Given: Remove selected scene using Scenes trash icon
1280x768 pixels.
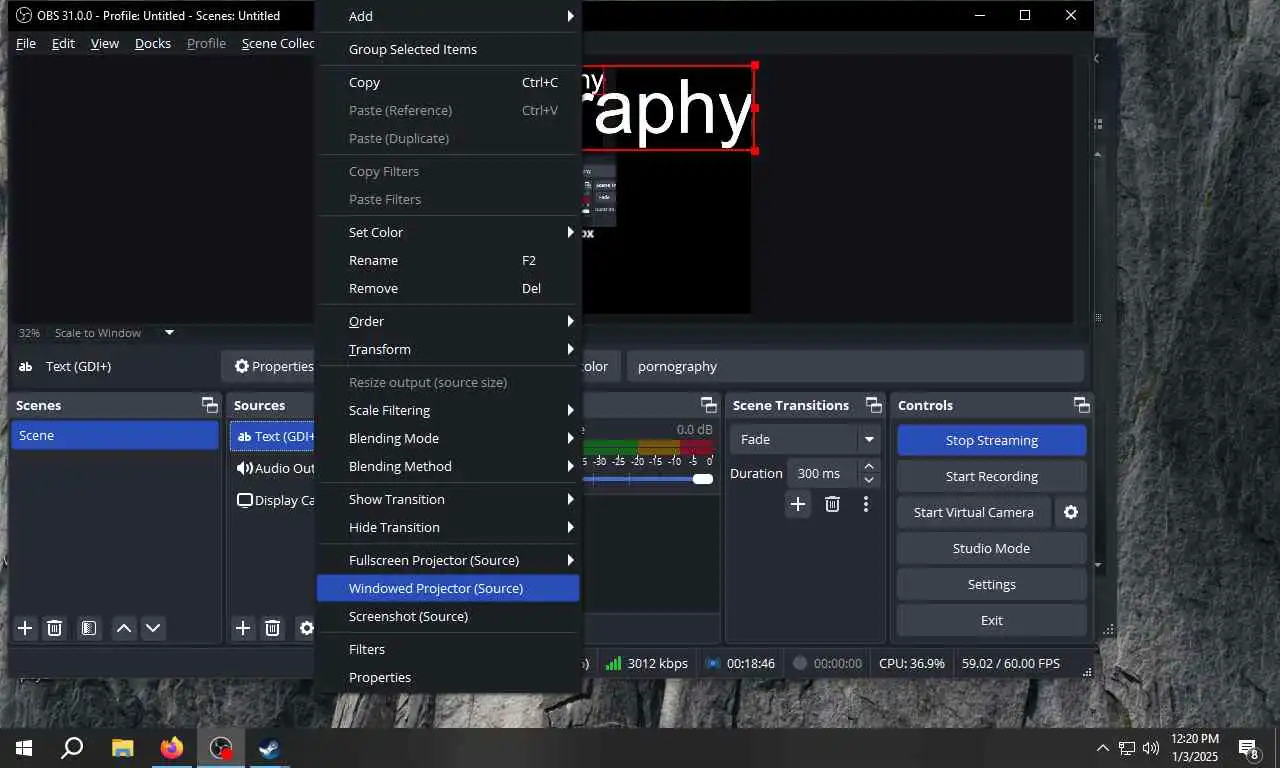Looking at the screenshot, I should pos(55,628).
